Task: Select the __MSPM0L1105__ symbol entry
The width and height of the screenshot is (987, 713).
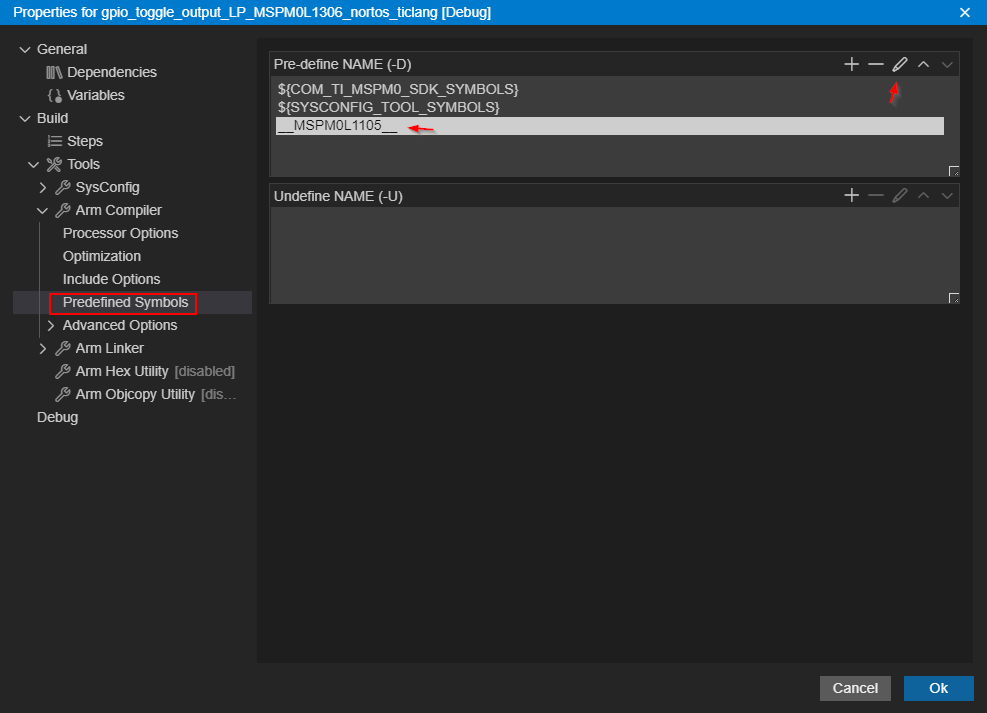Action: tap(337, 126)
